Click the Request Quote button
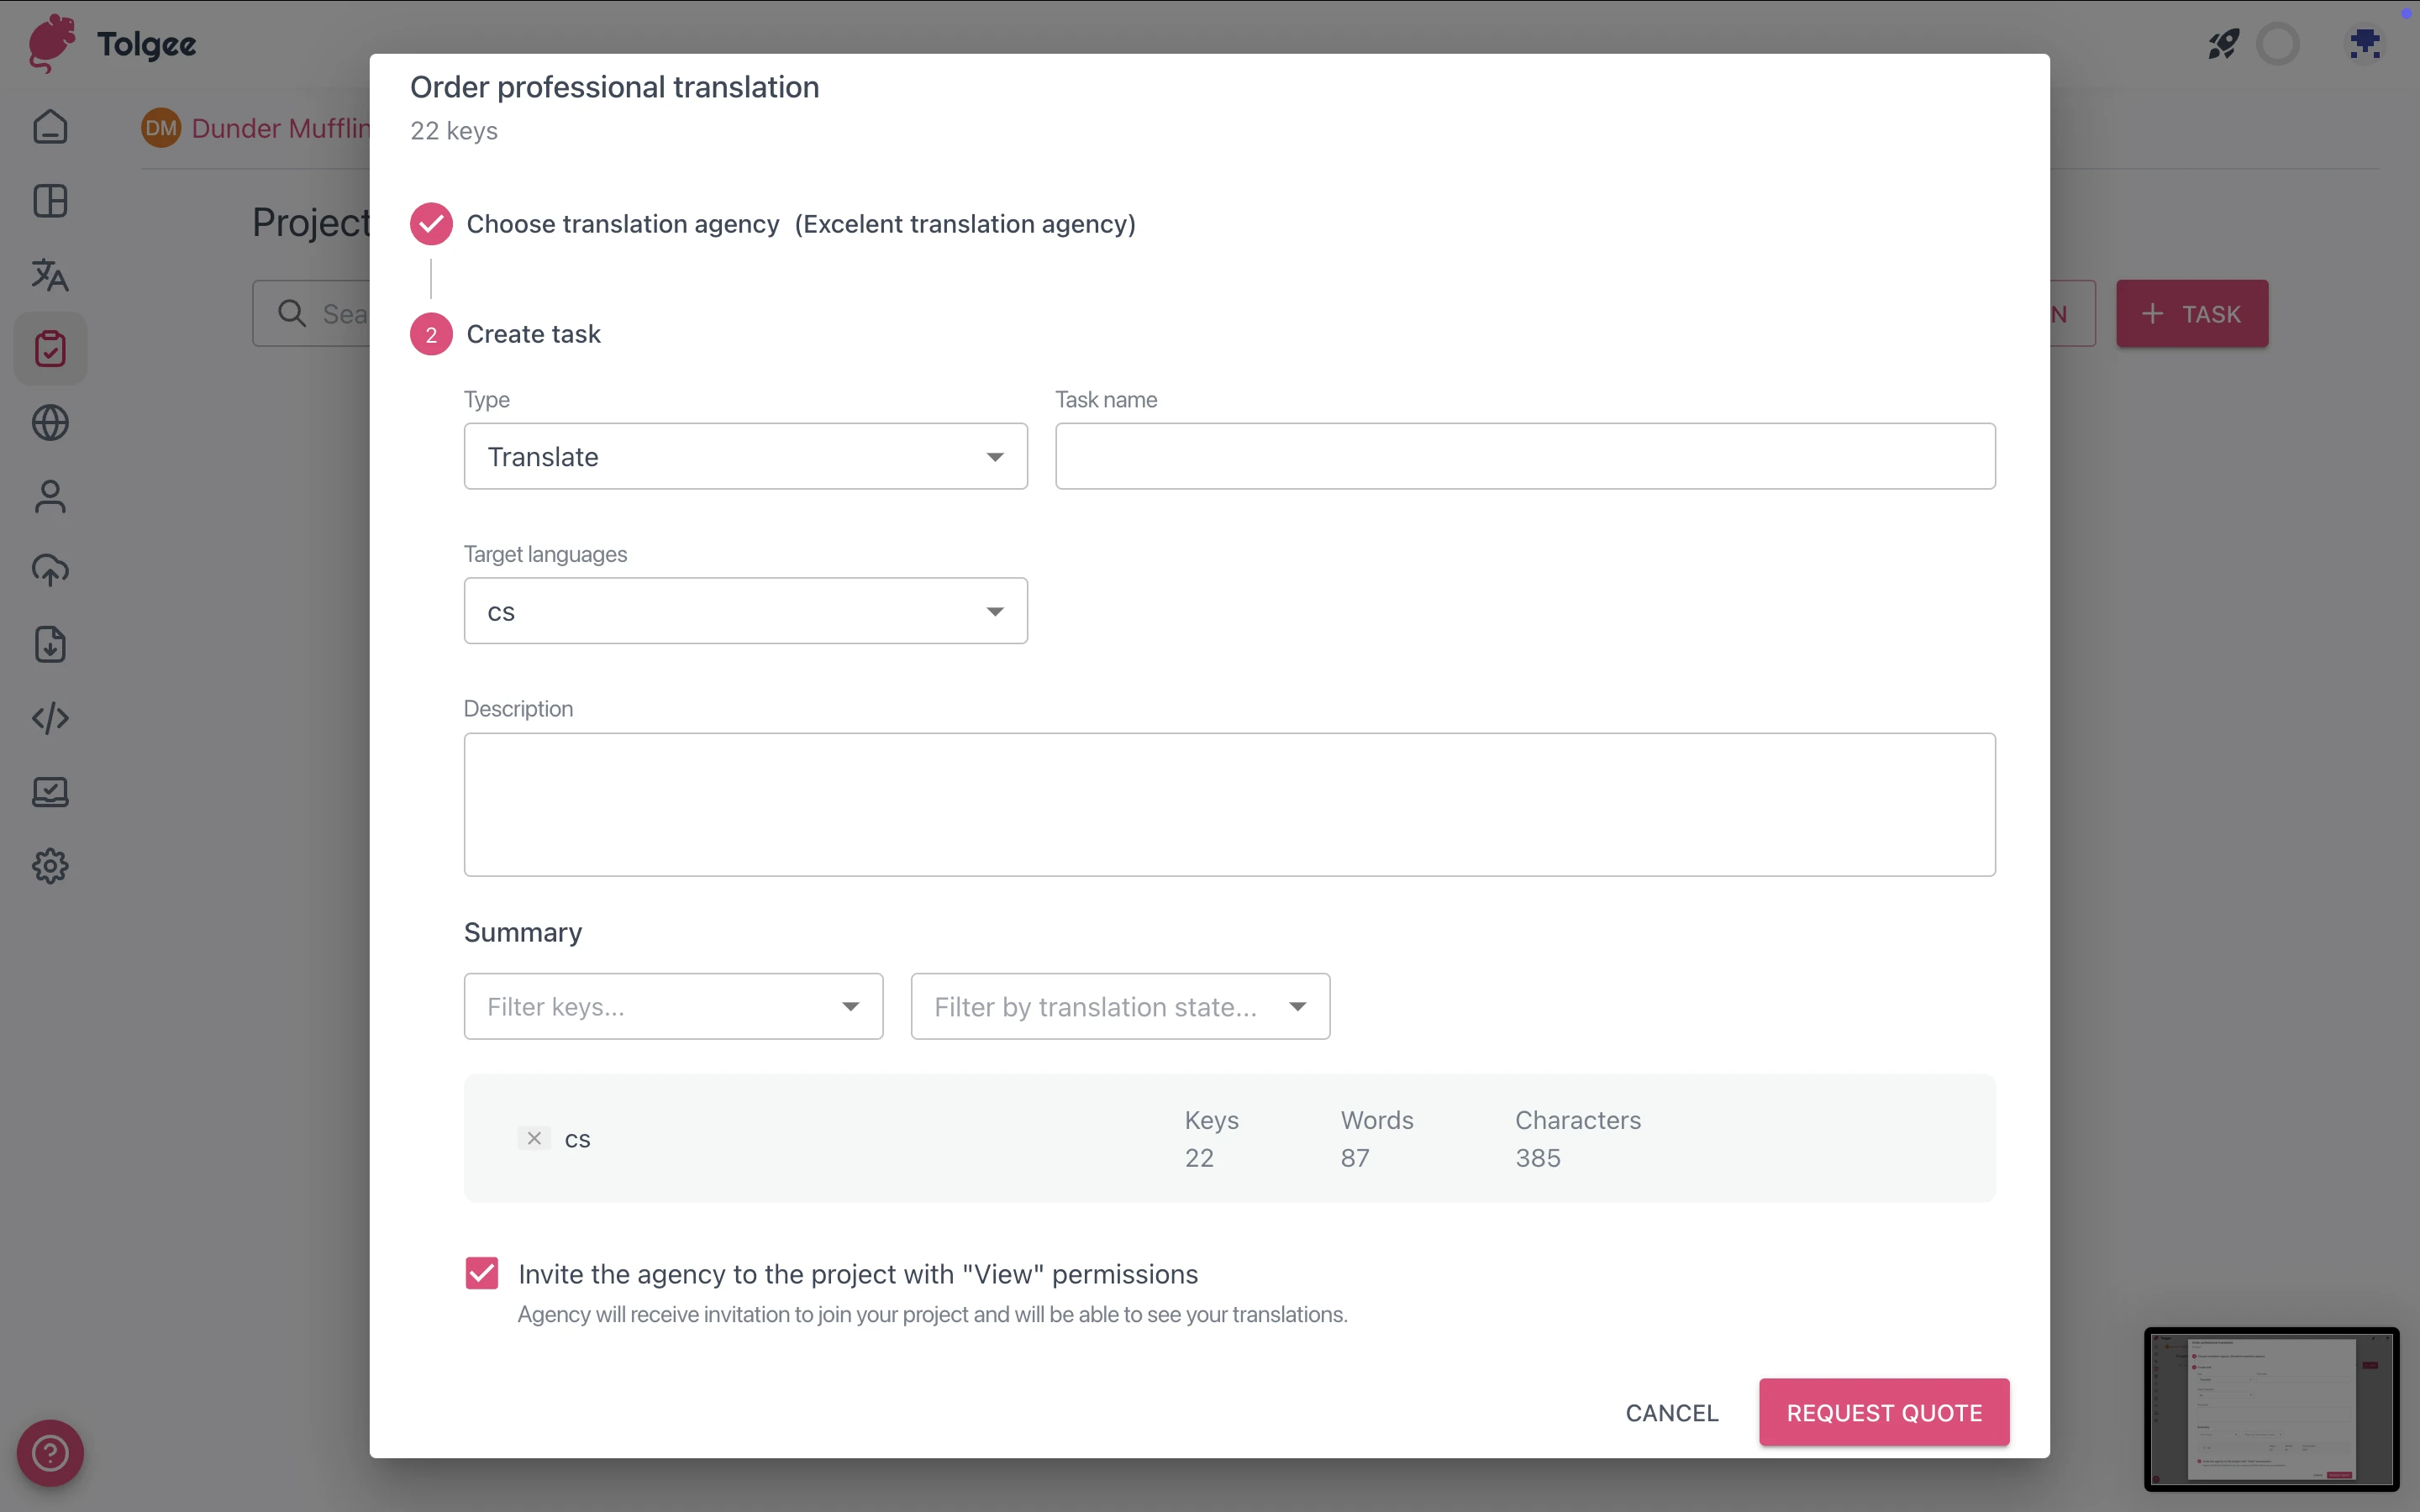The image size is (2420, 1512). coord(1883,1411)
